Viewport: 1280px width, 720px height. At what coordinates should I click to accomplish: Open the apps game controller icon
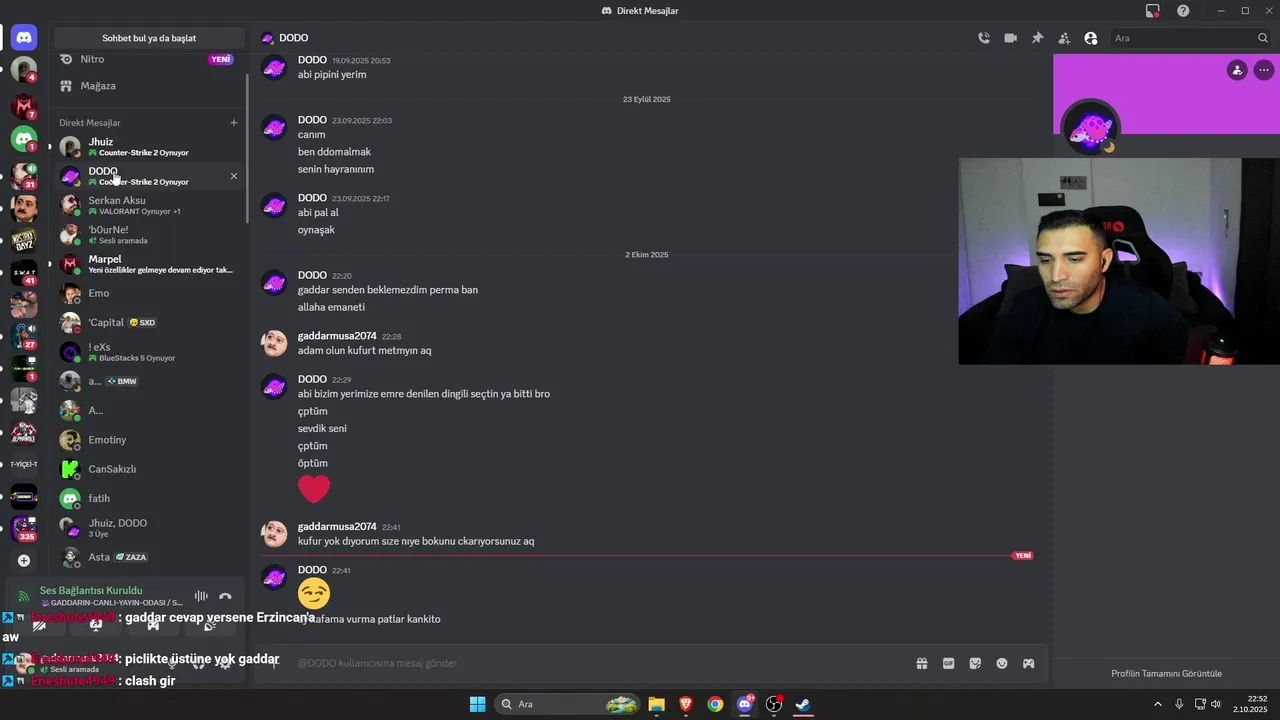pyautogui.click(x=1028, y=663)
